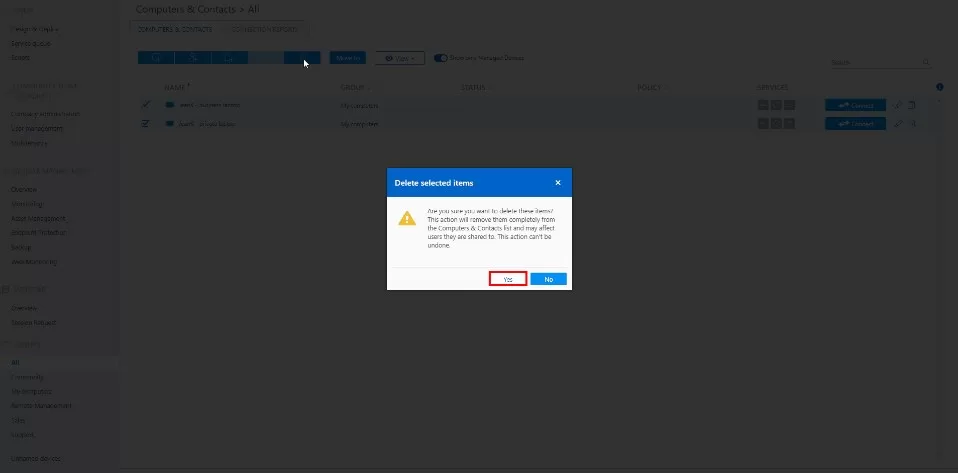The height and width of the screenshot is (473, 958).
Task: Switch to the Computers & Contacts tab
Action: [x=174, y=29]
